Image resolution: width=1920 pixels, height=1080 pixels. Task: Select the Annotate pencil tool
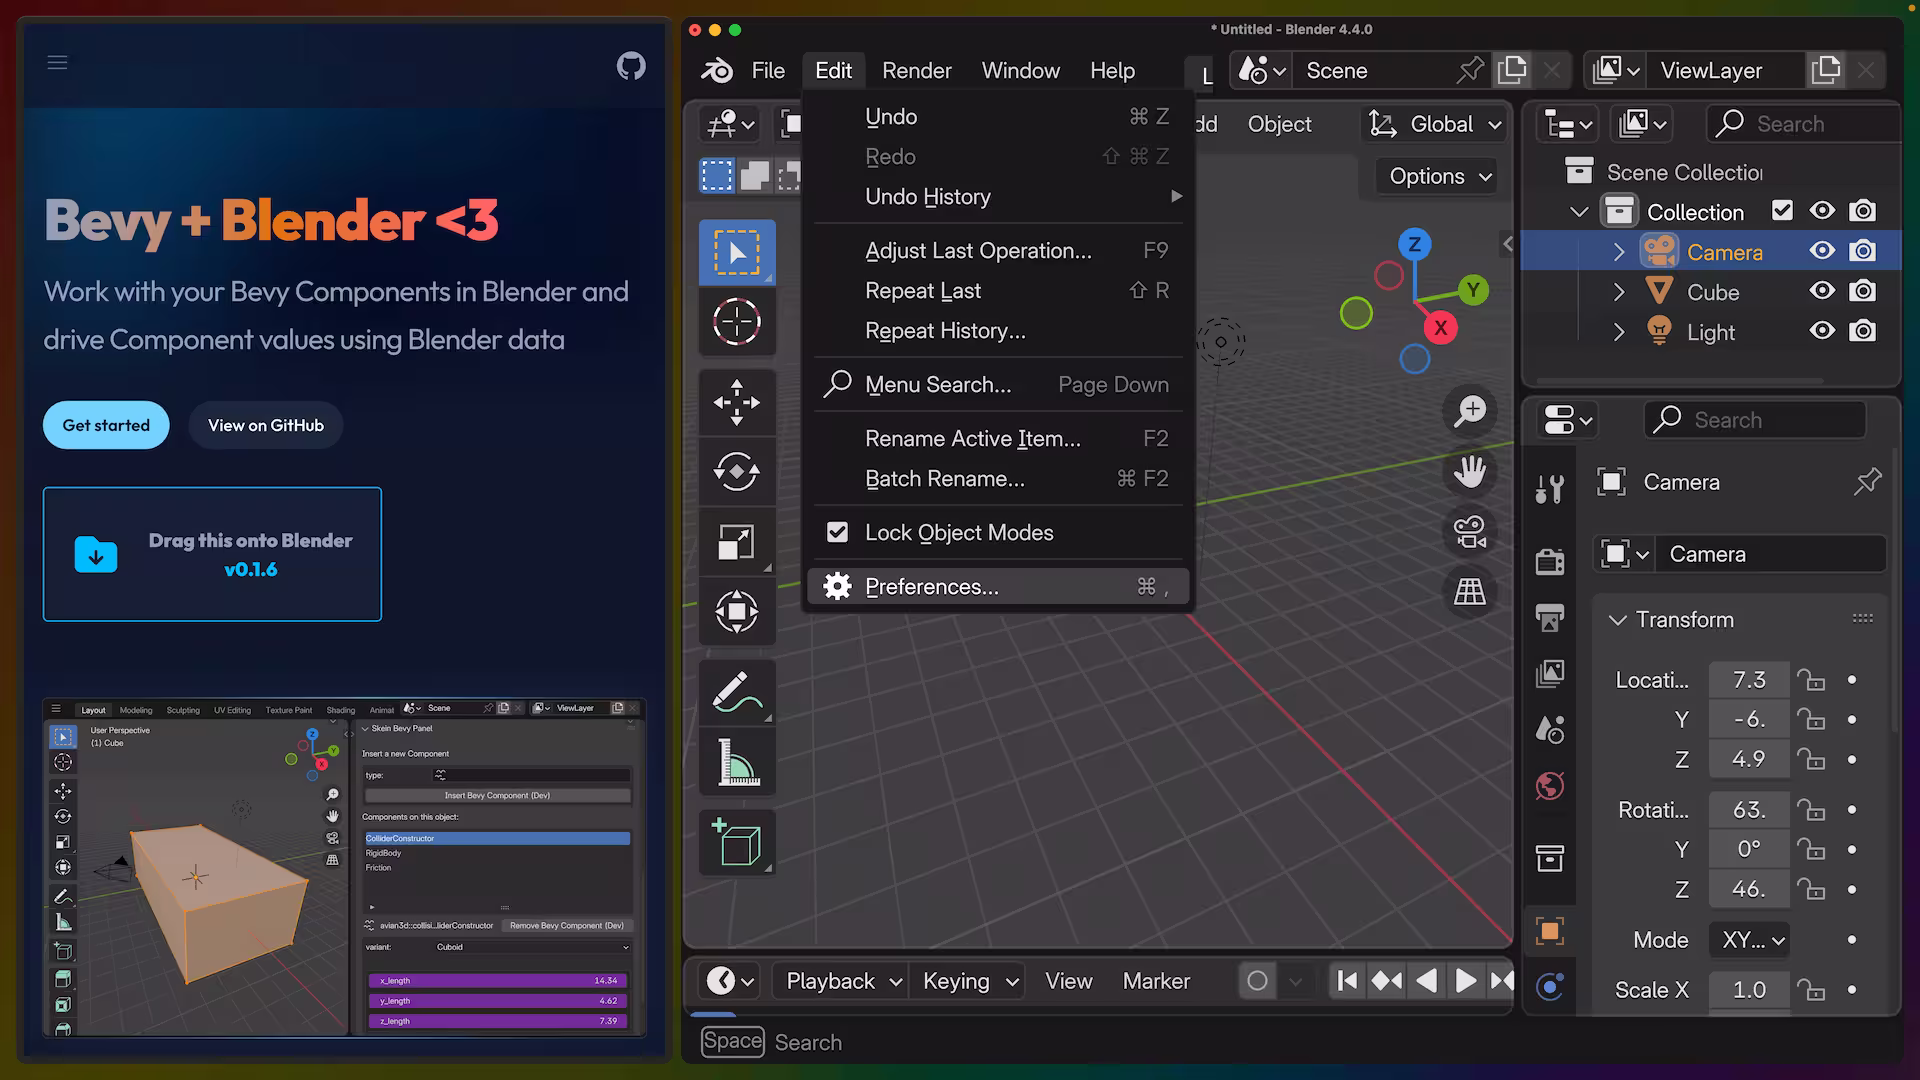[737, 692]
